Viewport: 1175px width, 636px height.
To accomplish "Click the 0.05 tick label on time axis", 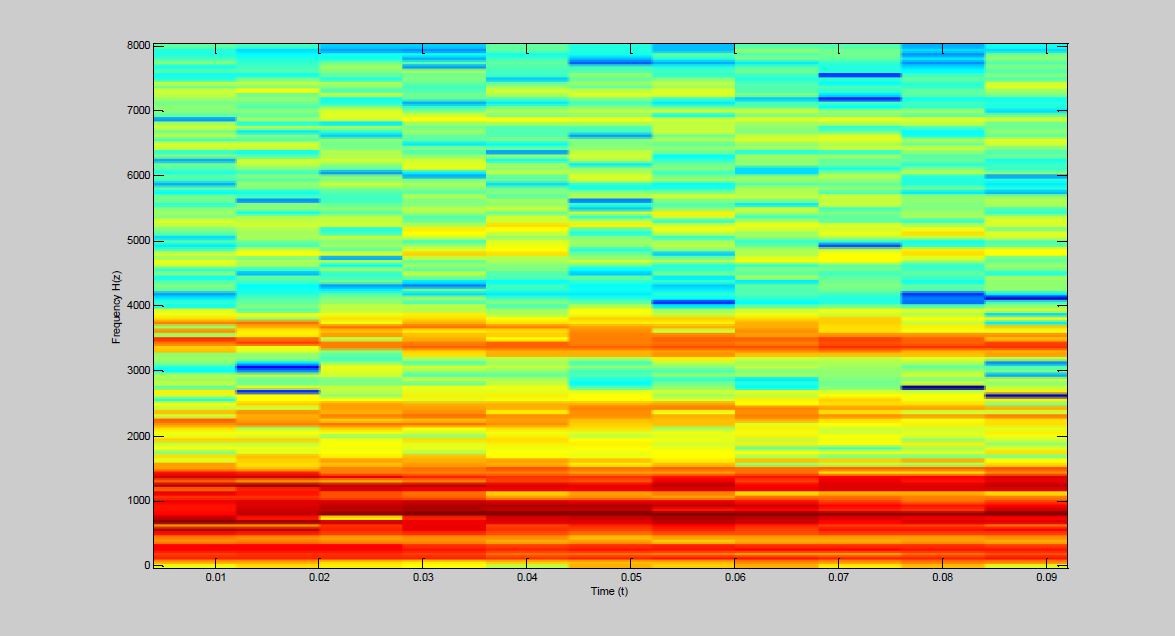I will (631, 578).
